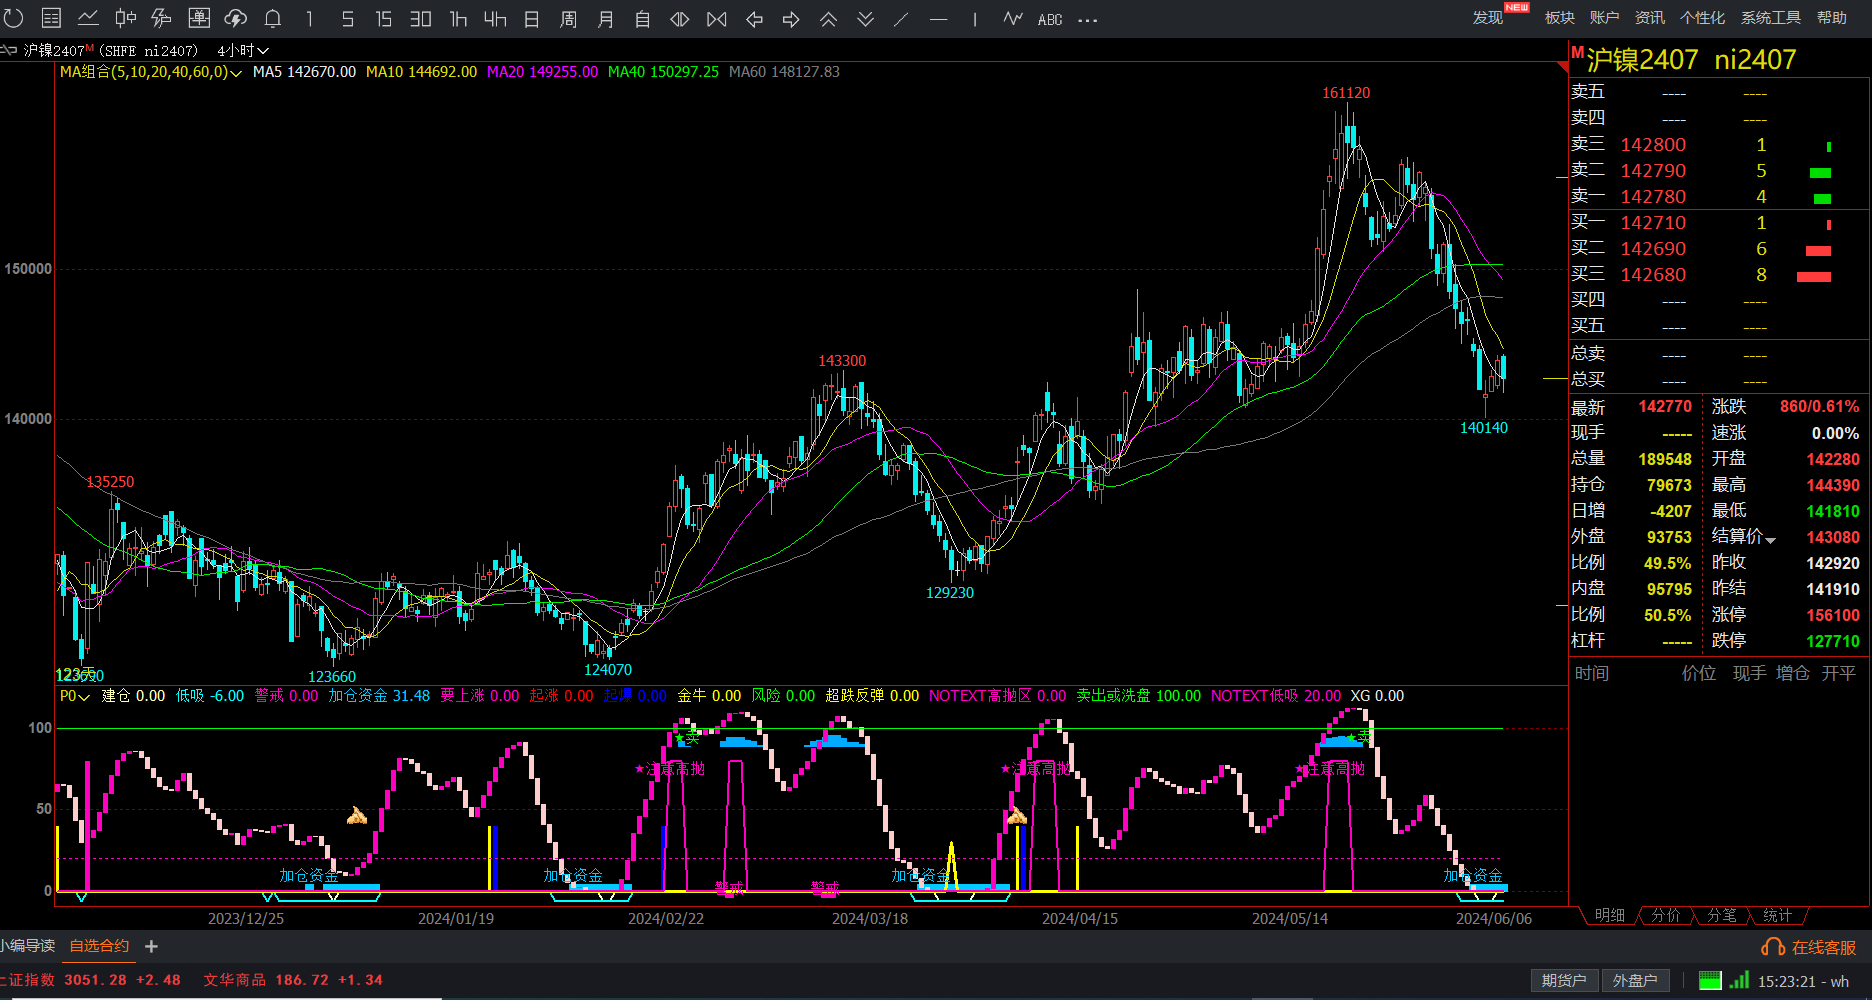Click the cloud lightning icon
Viewport: 1872px width, 1000px height.
236,18
